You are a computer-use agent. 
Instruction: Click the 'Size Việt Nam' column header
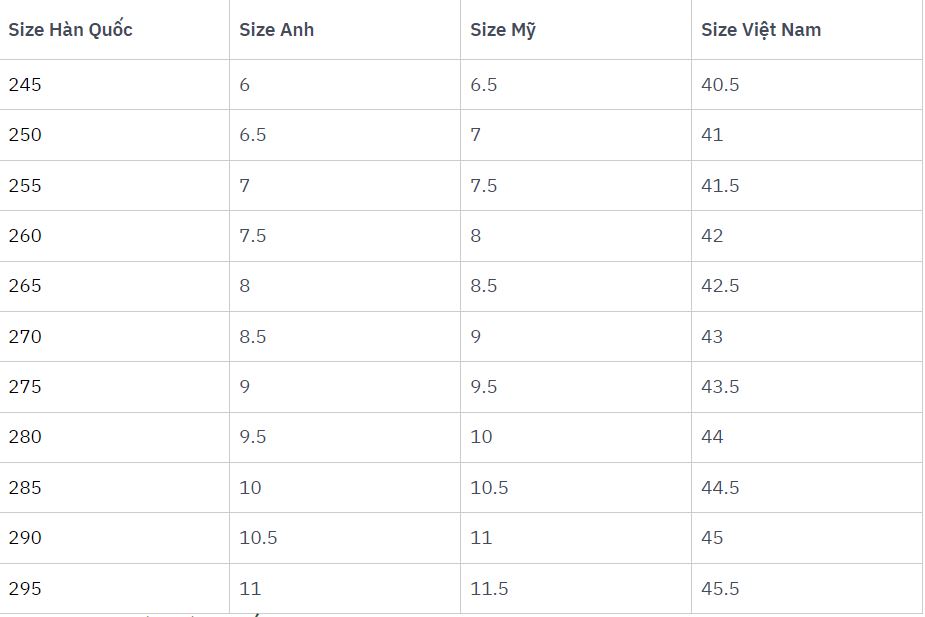coord(761,30)
